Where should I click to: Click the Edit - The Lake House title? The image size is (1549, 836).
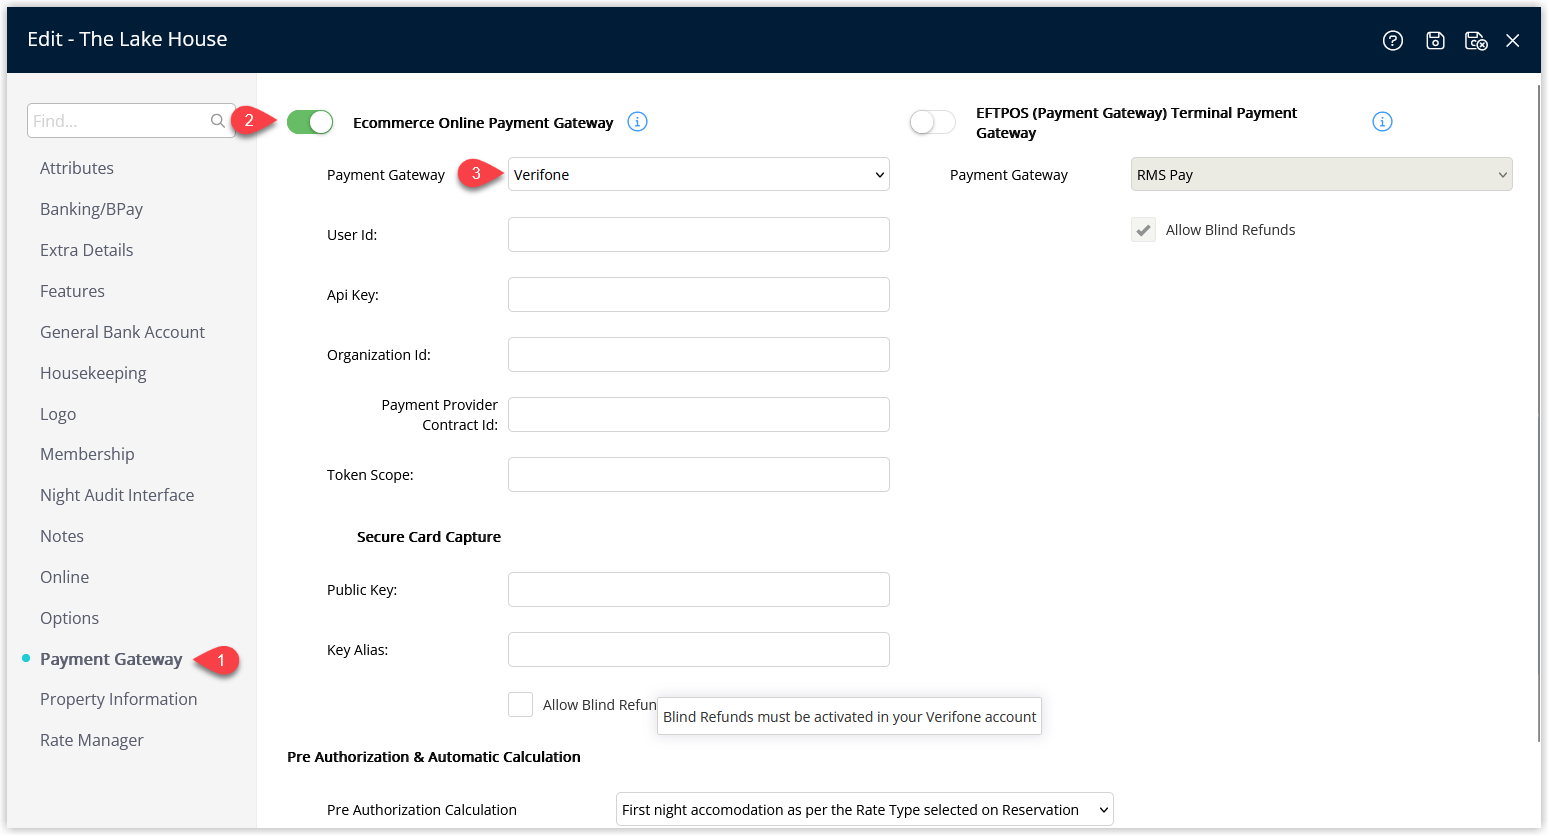tap(127, 39)
